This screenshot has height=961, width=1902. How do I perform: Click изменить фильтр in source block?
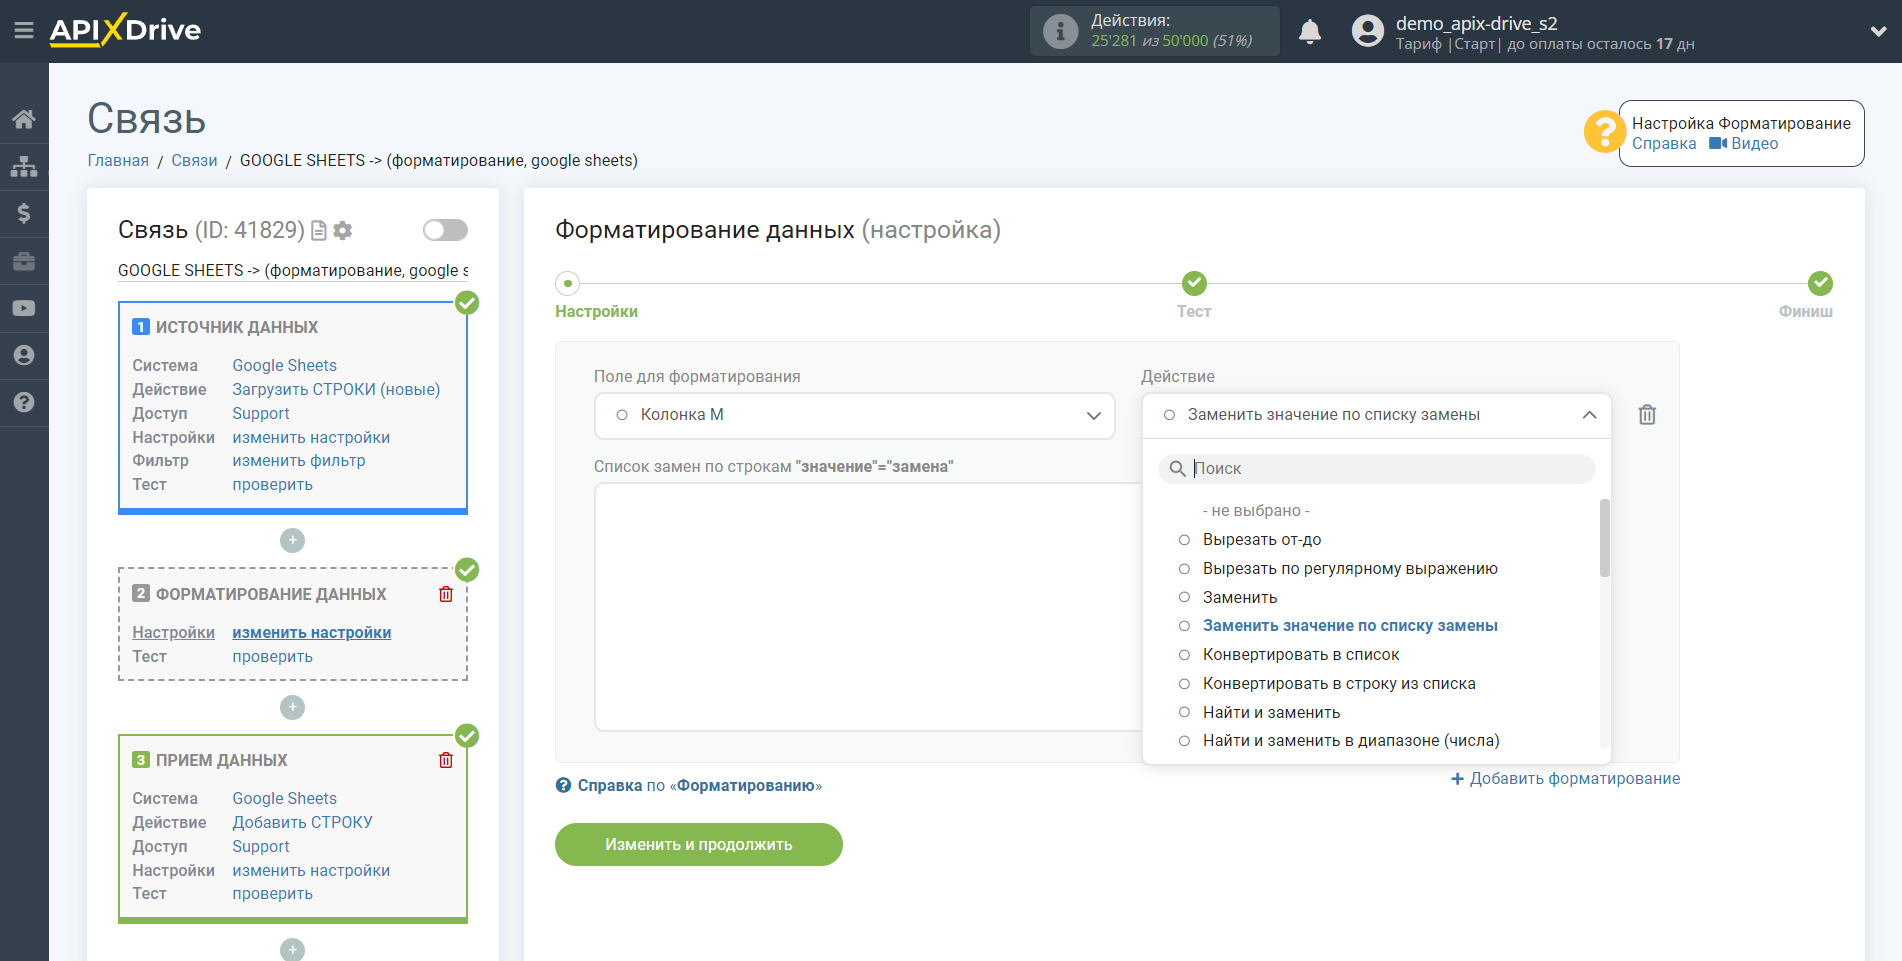299,461
